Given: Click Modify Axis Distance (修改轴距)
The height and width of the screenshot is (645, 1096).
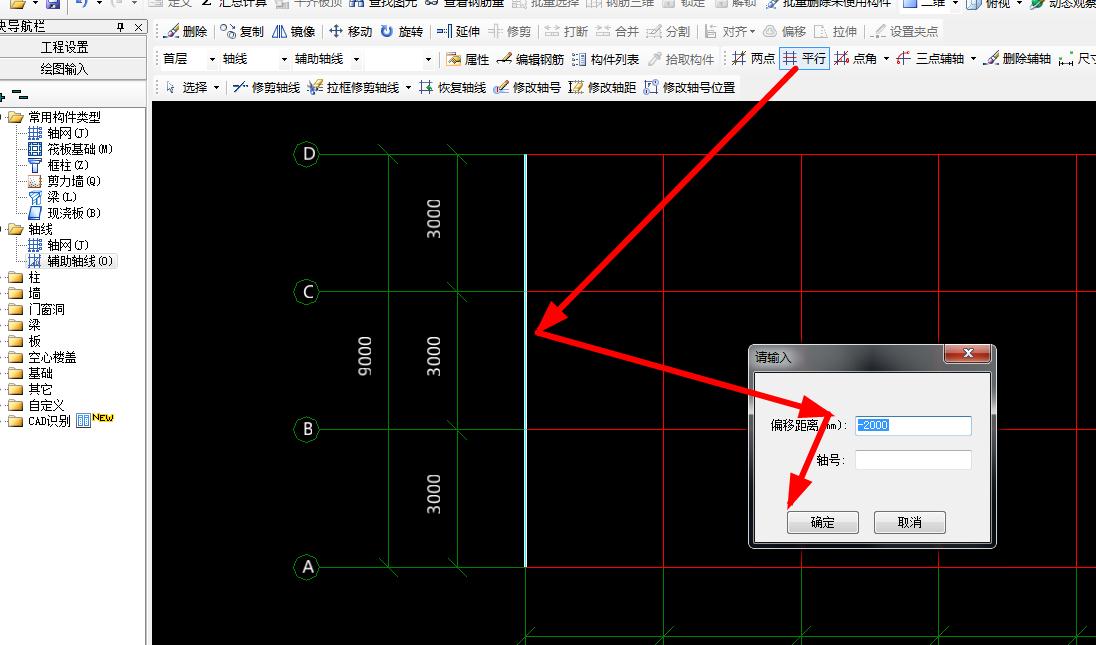Looking at the screenshot, I should (602, 87).
